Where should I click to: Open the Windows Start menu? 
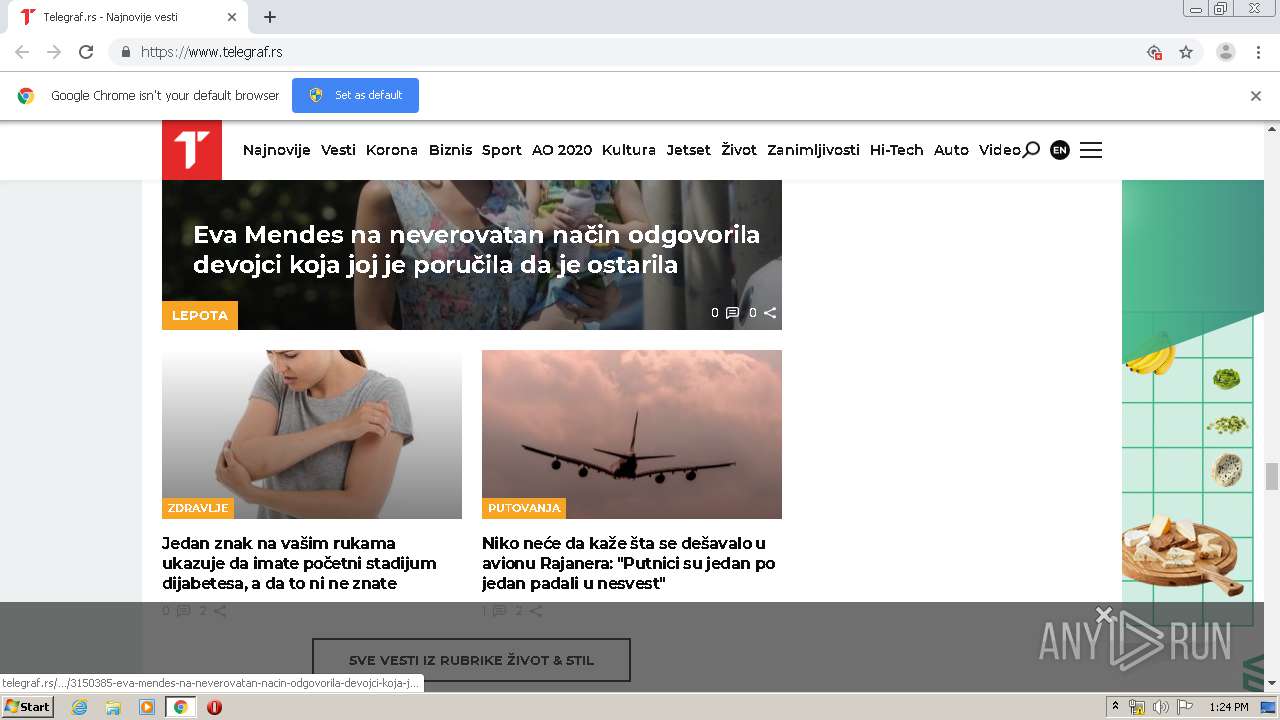[27, 707]
